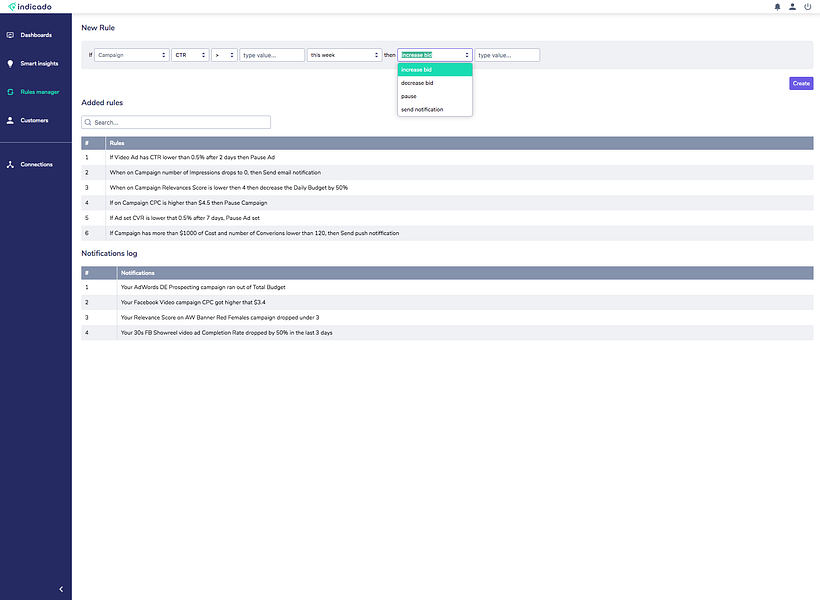Click the search magnifier icon
This screenshot has height=600, width=820.
click(88, 122)
